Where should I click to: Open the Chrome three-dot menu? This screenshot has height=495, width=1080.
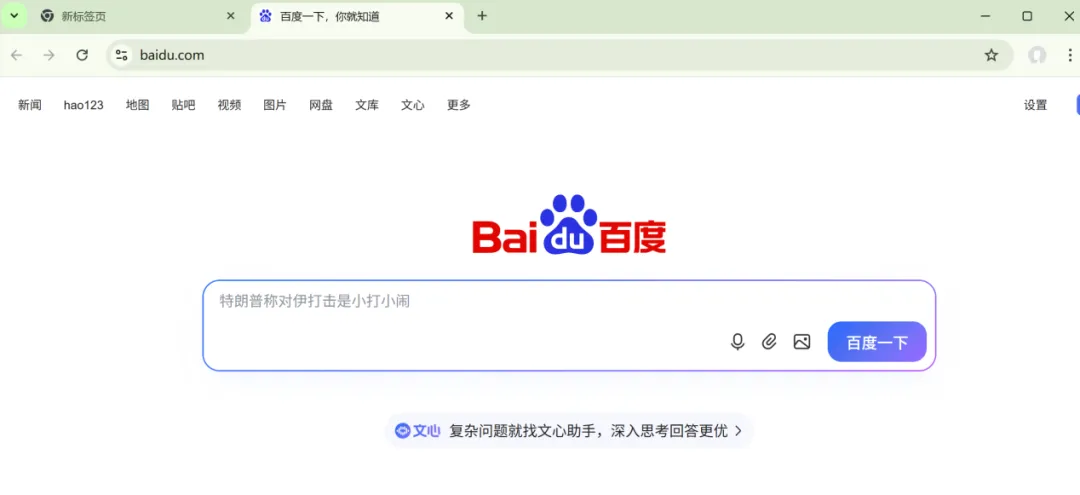tap(1070, 55)
